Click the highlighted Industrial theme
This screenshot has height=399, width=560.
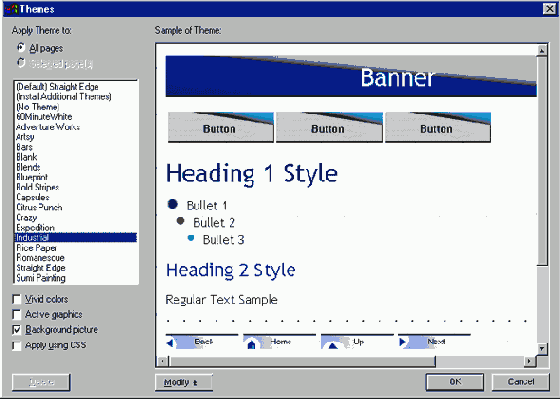pos(76,238)
